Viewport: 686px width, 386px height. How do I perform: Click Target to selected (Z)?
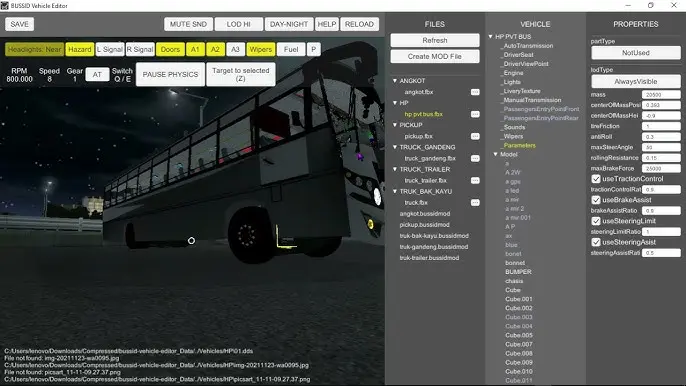241,74
